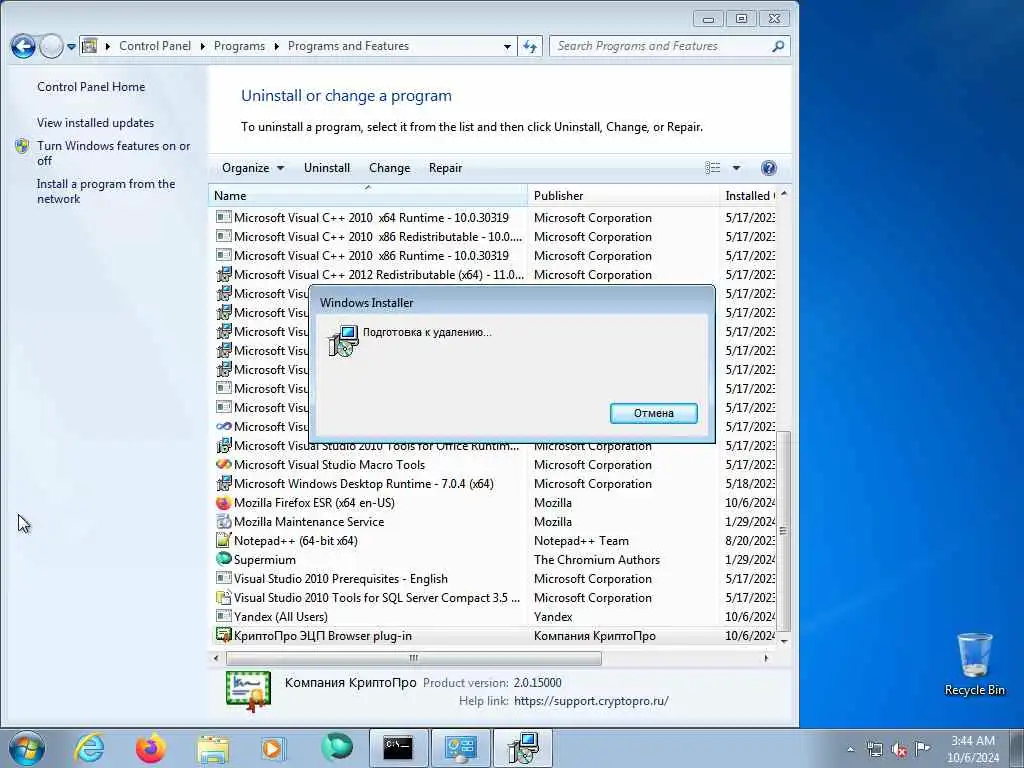Screen dimensions: 1024x768
Task: Click the Visual Studio Macro Tools icon
Action: 223,464
